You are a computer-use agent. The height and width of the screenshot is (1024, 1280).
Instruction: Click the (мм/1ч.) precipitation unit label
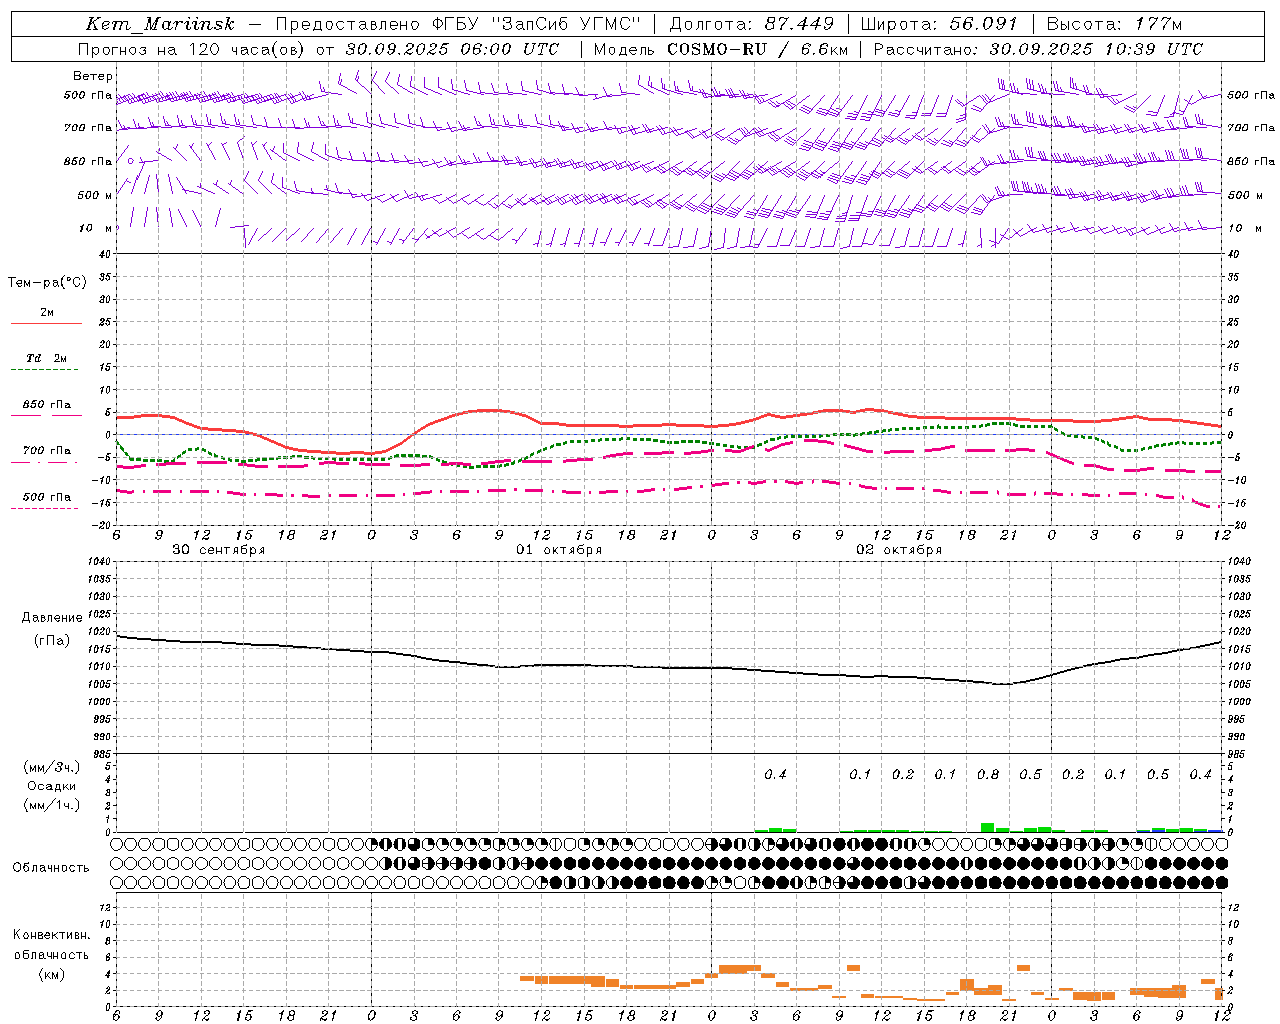pos(52,805)
